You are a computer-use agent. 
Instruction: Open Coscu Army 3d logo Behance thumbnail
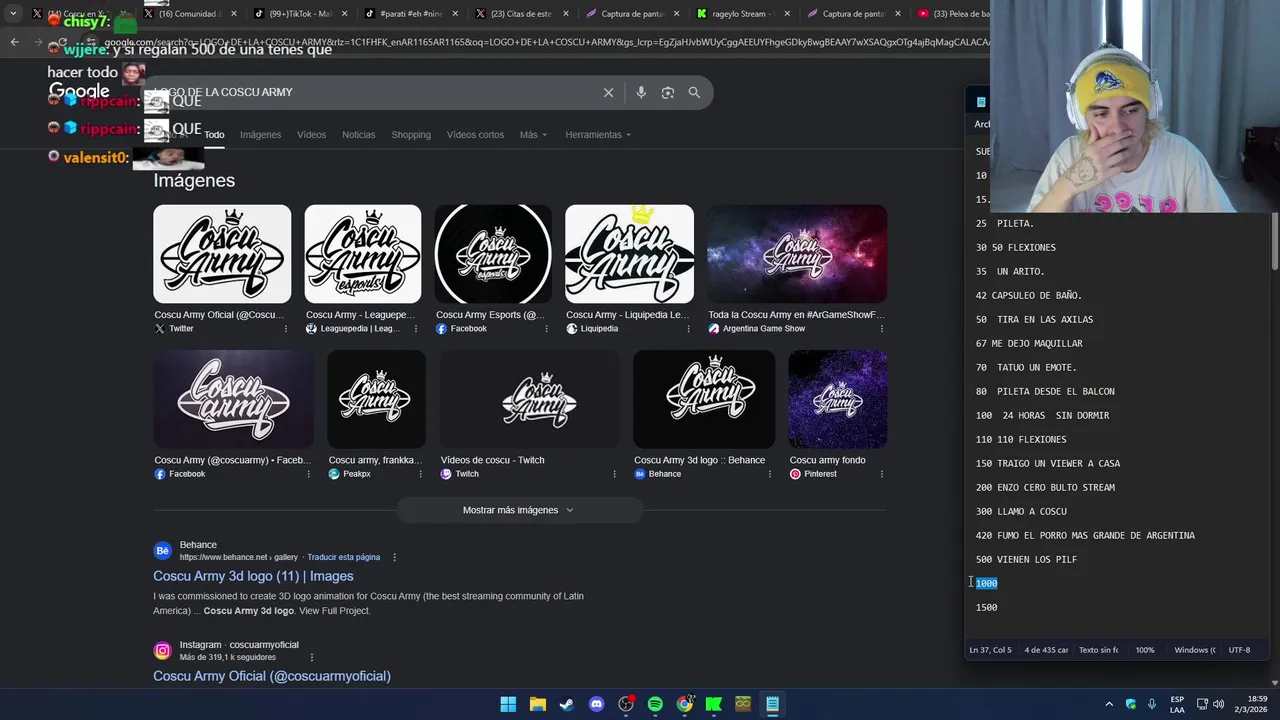pos(704,399)
